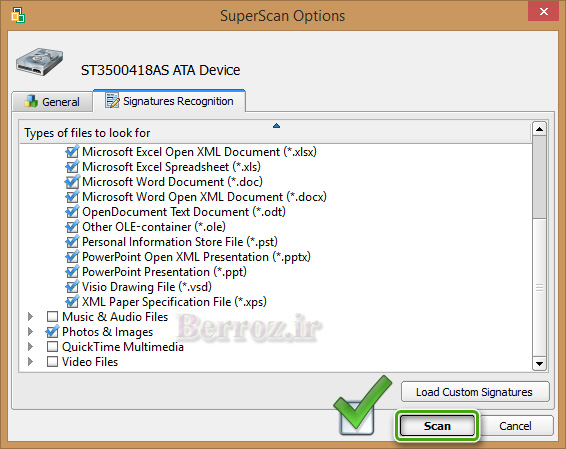This screenshot has width=566, height=449.
Task: Select 'Personal Information Store File (*.pst)' text
Action: (x=180, y=242)
